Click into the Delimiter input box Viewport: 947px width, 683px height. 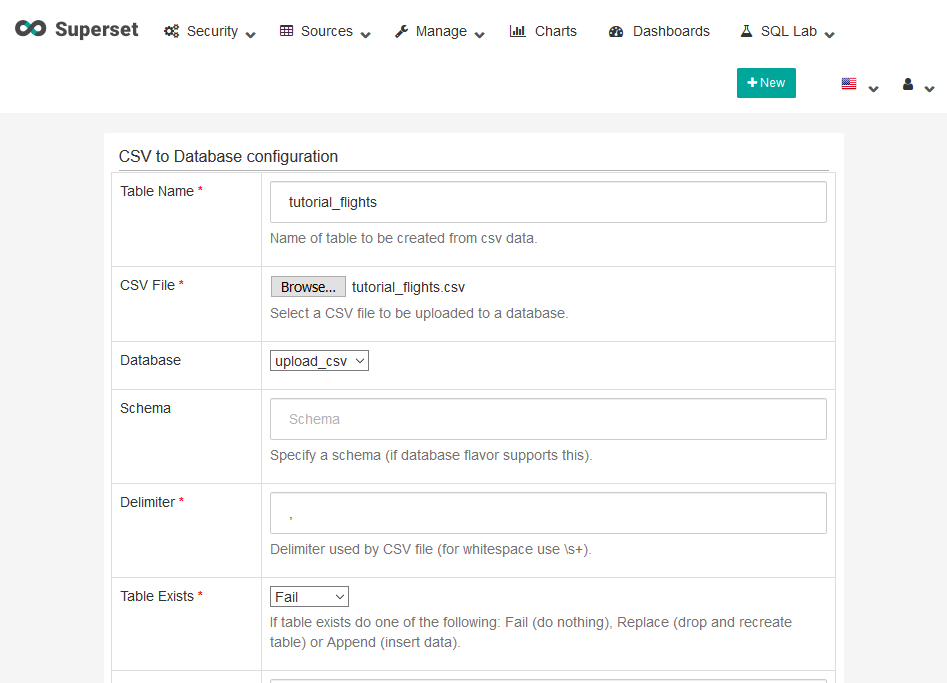(x=548, y=513)
